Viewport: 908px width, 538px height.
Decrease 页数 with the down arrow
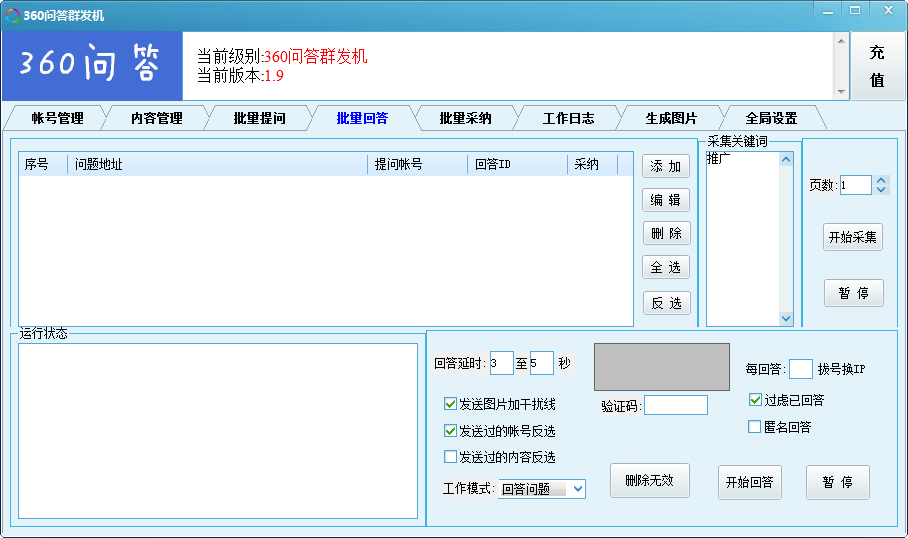881,189
